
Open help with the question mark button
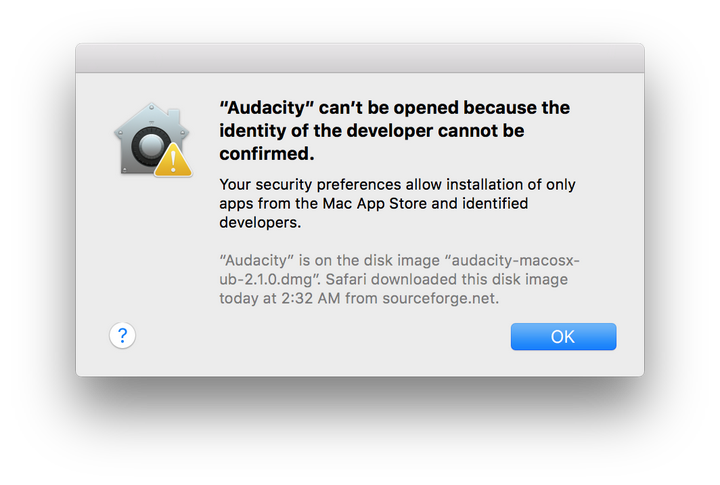pyautogui.click(x=122, y=335)
